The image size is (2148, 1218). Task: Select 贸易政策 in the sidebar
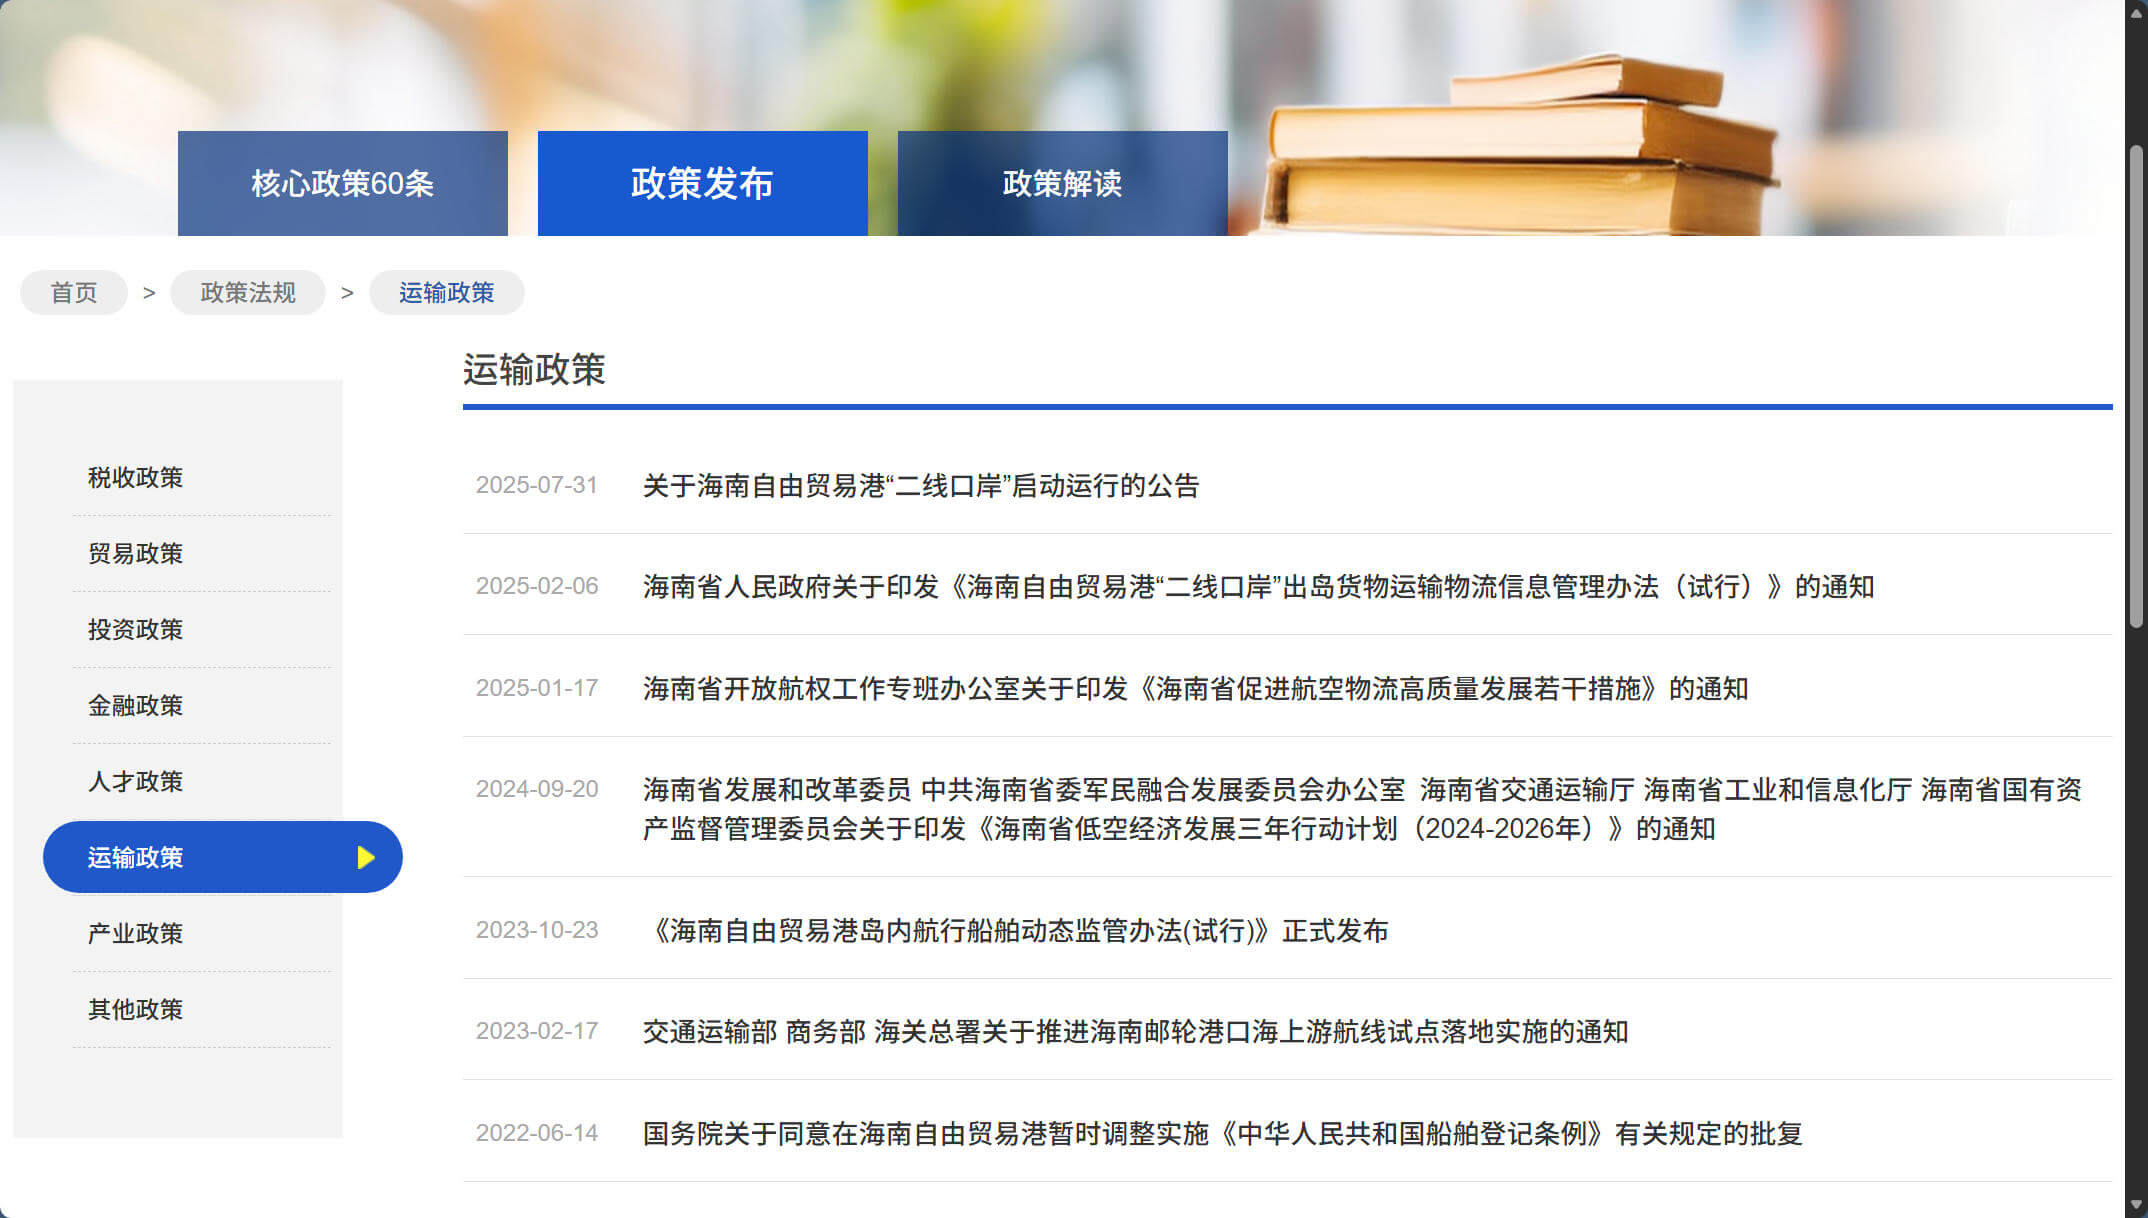coord(136,554)
